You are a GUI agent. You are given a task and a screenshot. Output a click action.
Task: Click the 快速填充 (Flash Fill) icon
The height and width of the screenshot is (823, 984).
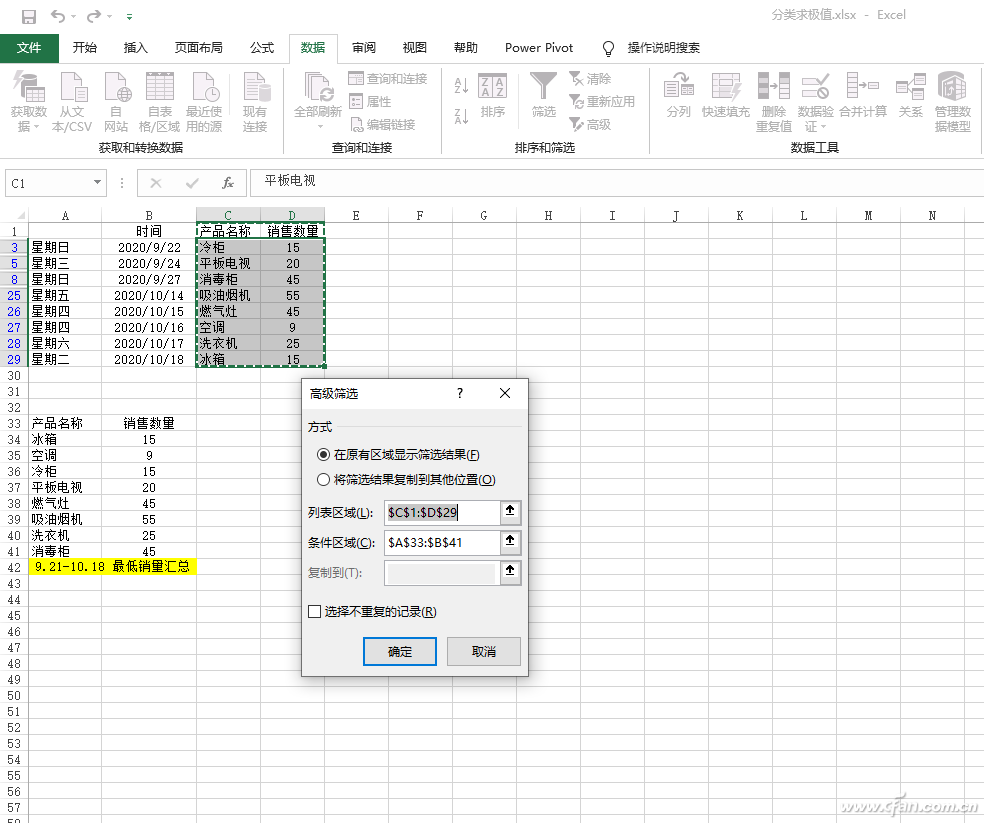coord(727,91)
